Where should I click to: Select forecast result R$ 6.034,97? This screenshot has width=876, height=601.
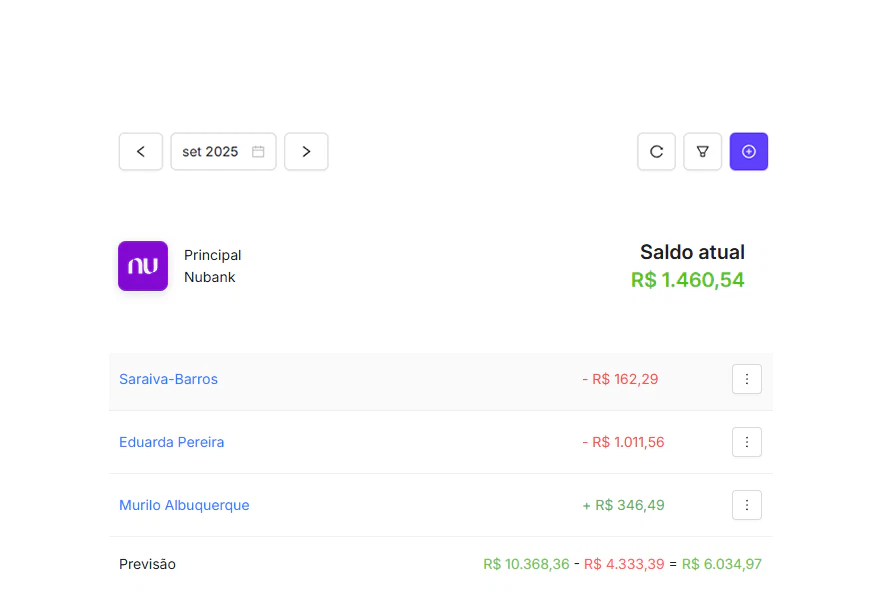coord(722,565)
